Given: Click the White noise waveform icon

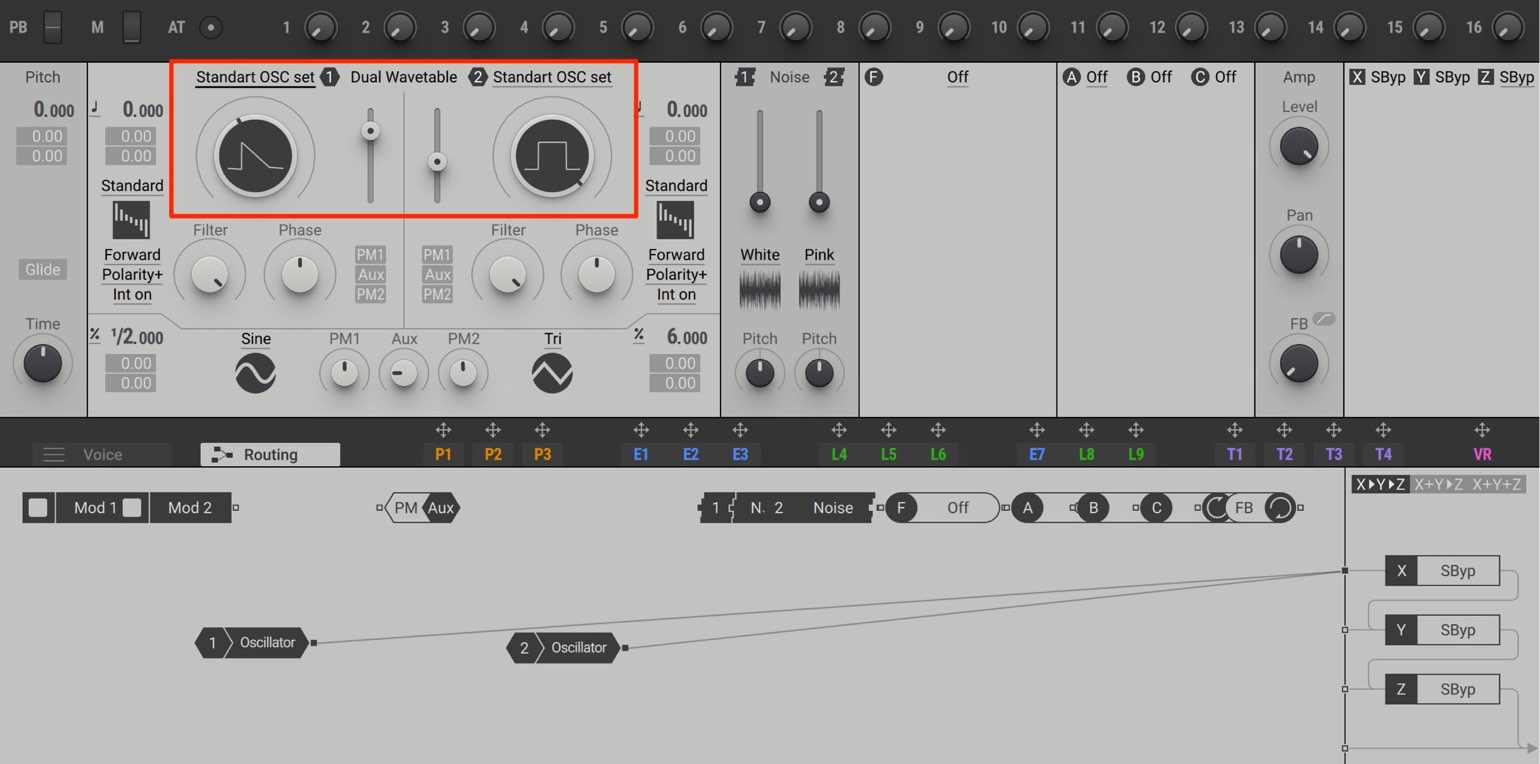Looking at the screenshot, I should [760, 291].
